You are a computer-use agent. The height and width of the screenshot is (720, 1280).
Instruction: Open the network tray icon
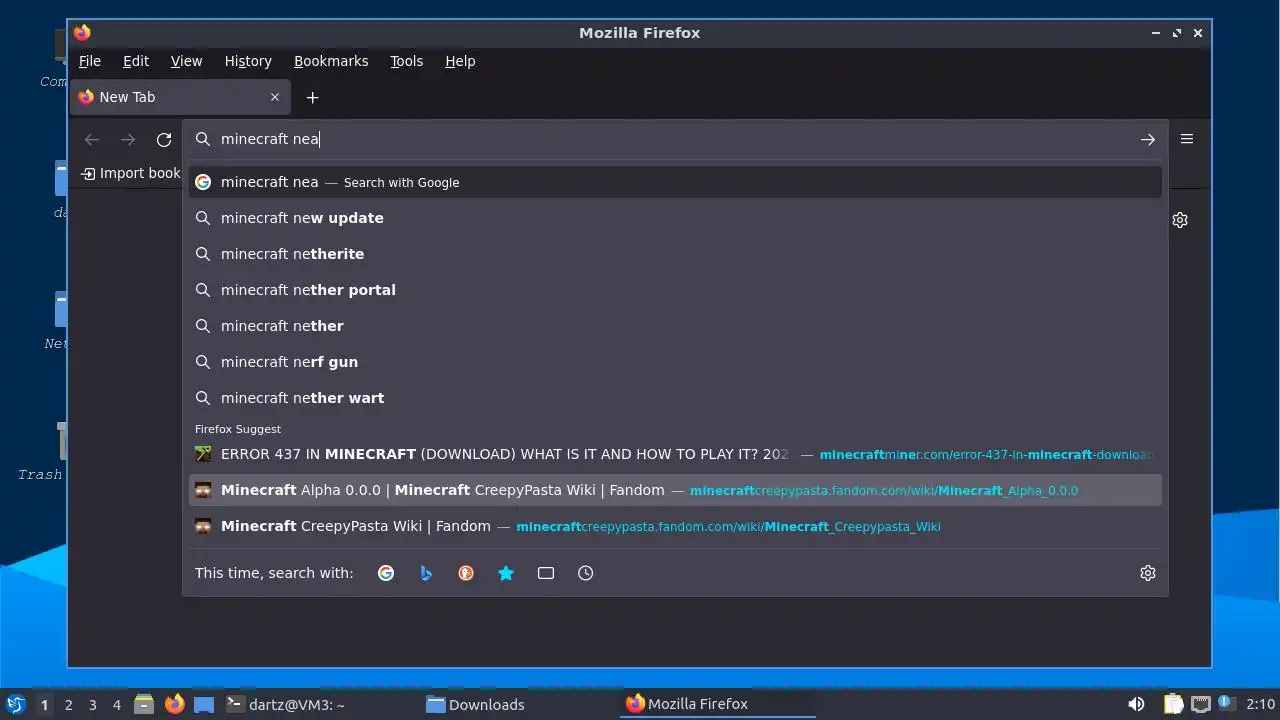[1201, 704]
